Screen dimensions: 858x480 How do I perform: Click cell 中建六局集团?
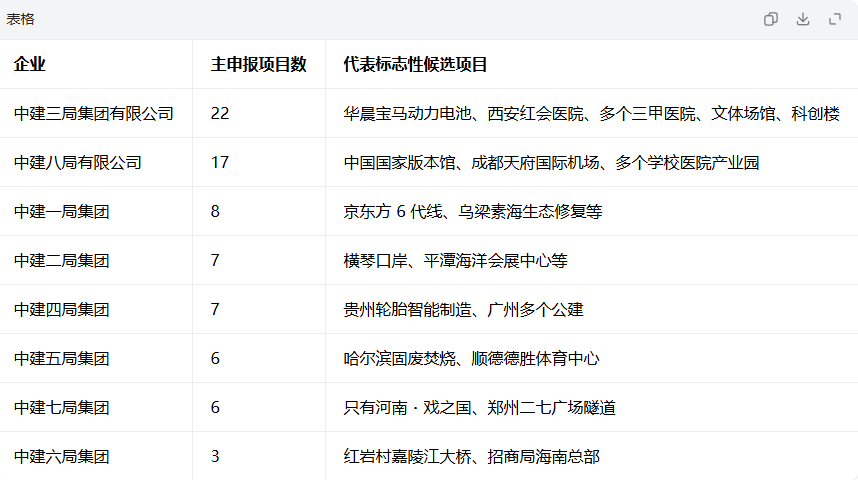point(61,456)
